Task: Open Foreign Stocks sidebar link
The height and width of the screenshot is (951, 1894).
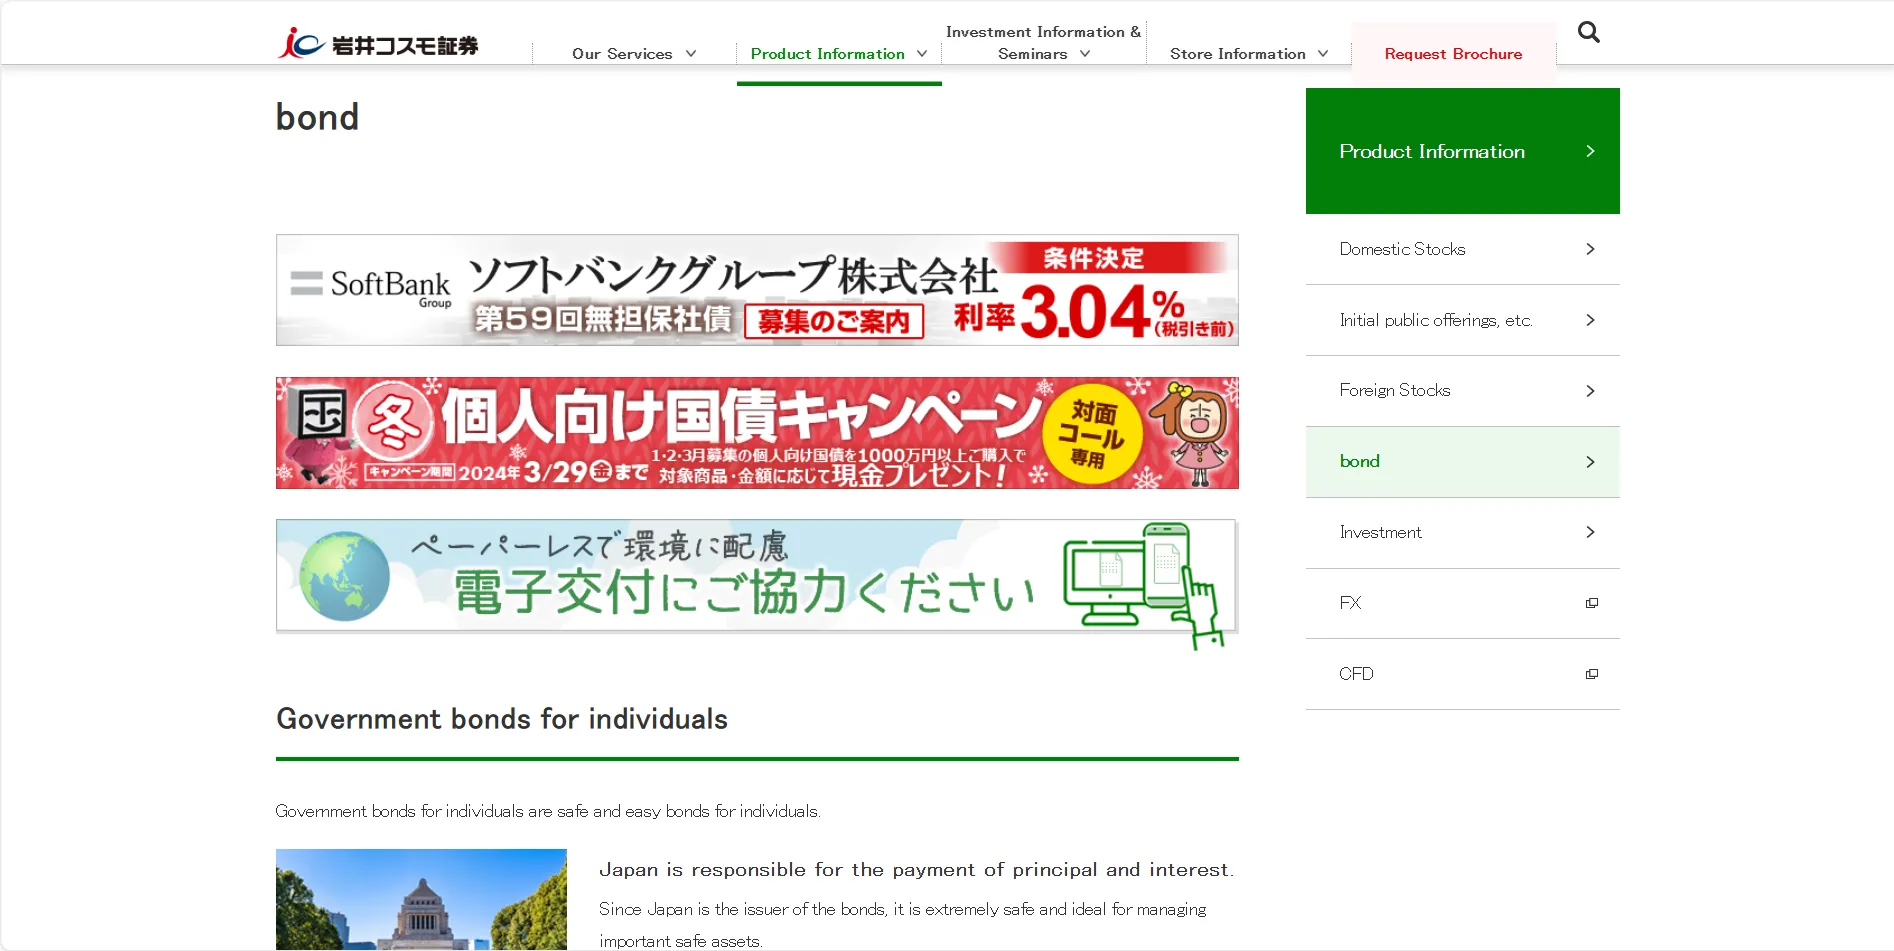Action: pyautogui.click(x=1462, y=391)
